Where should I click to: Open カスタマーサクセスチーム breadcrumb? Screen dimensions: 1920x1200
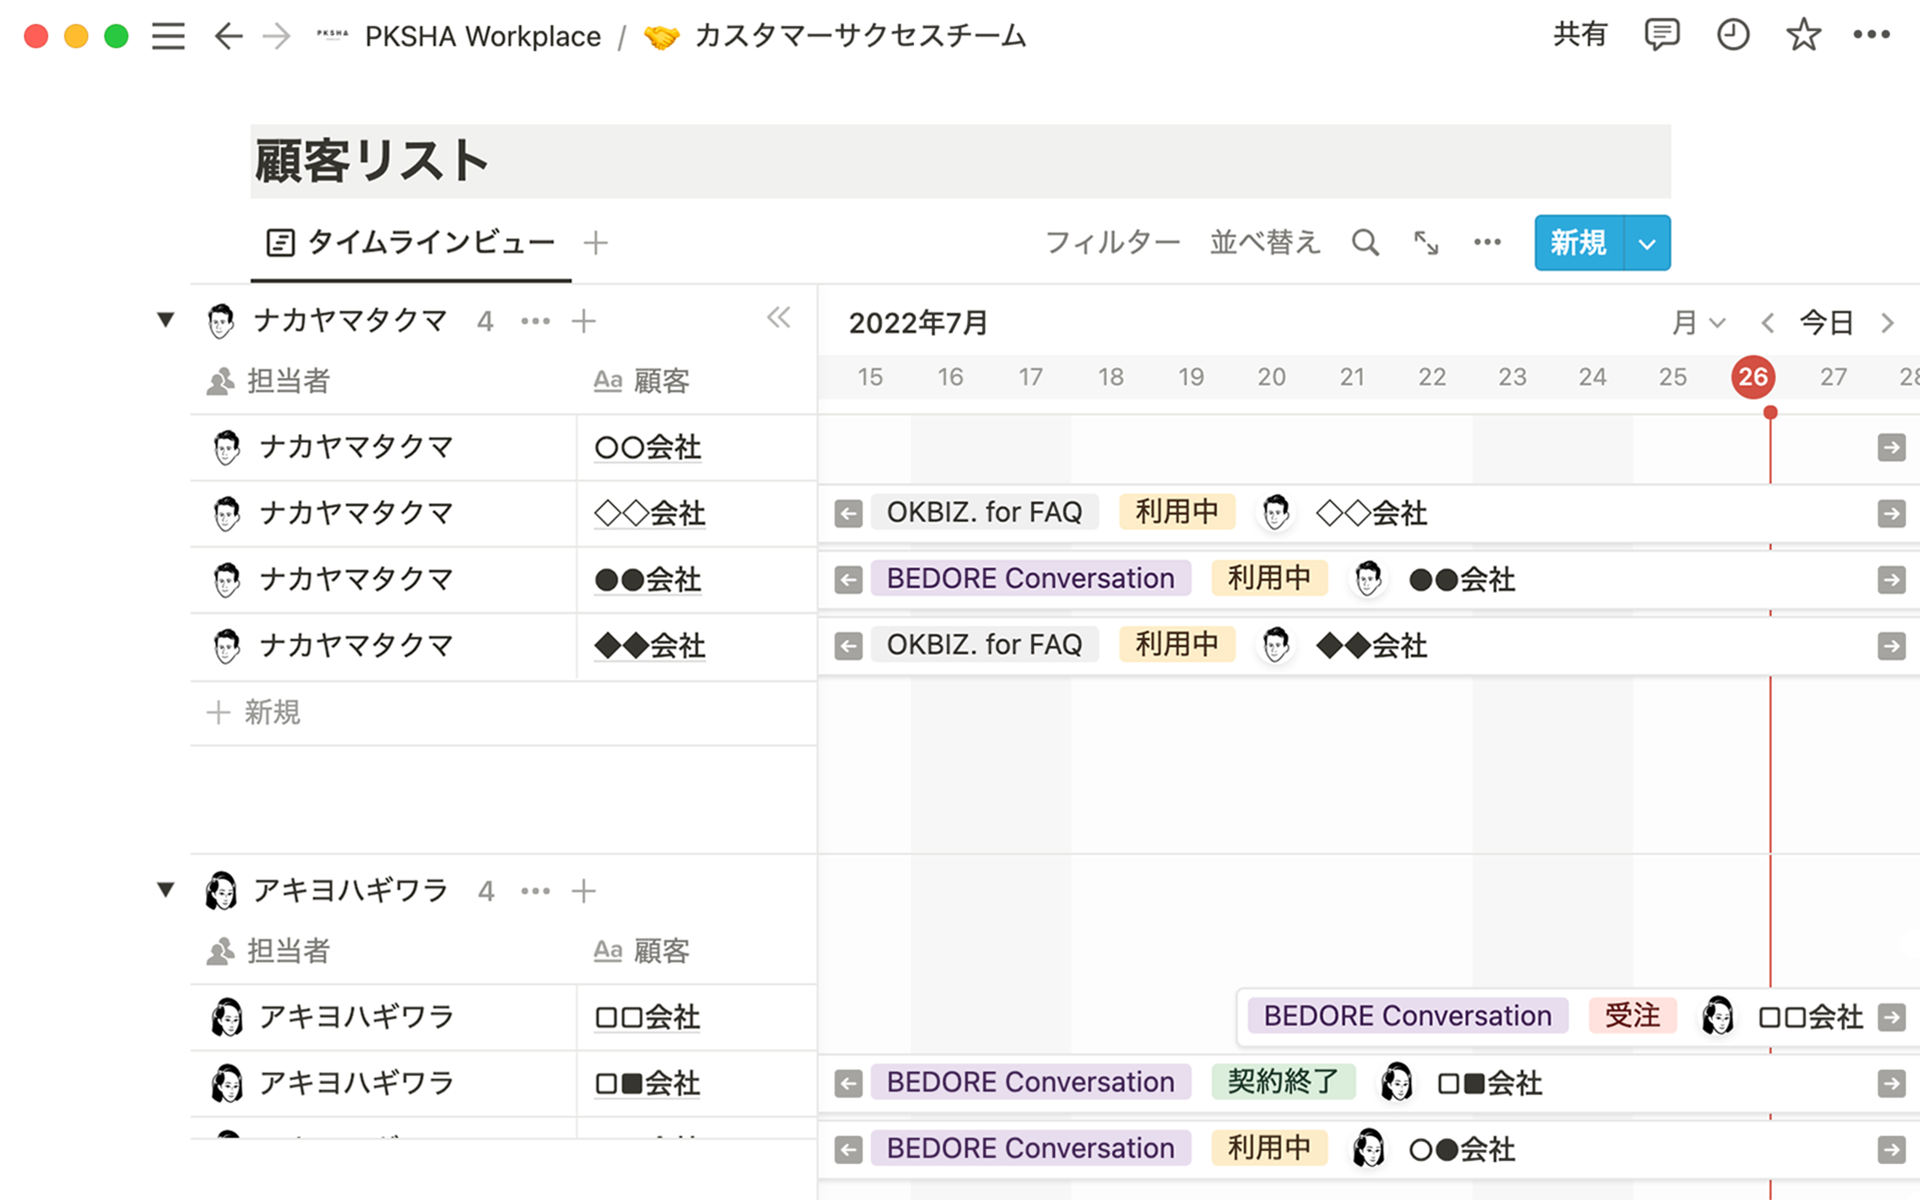point(836,37)
